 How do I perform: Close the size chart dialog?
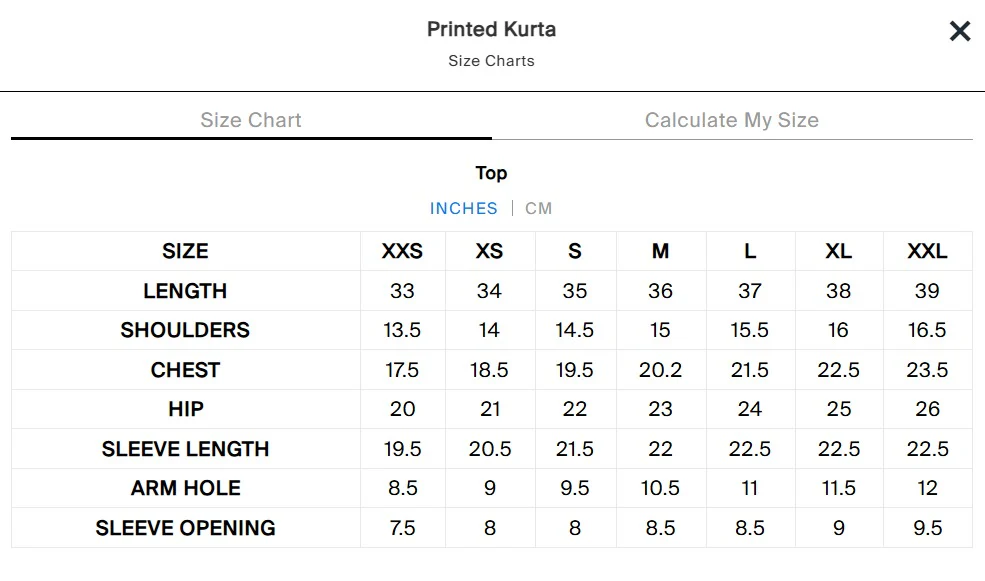[x=959, y=31]
